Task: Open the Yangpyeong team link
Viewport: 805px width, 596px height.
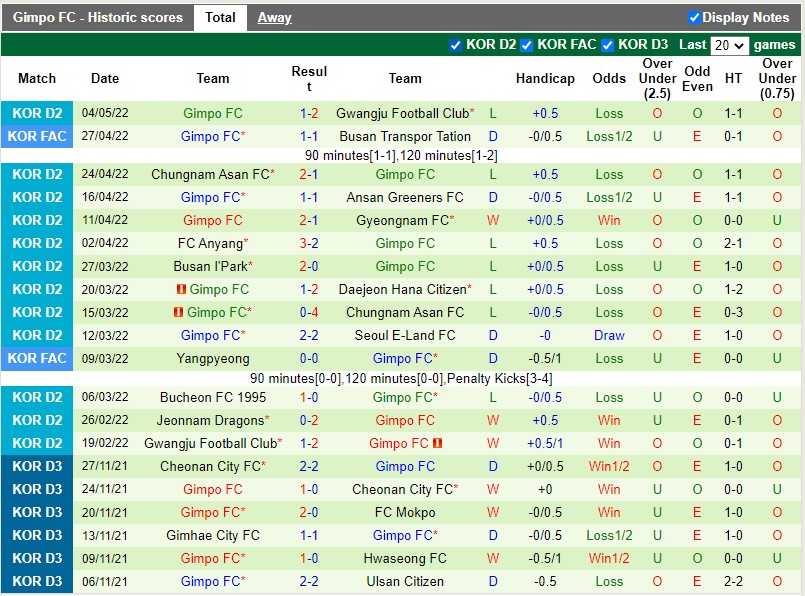Action: 213,358
